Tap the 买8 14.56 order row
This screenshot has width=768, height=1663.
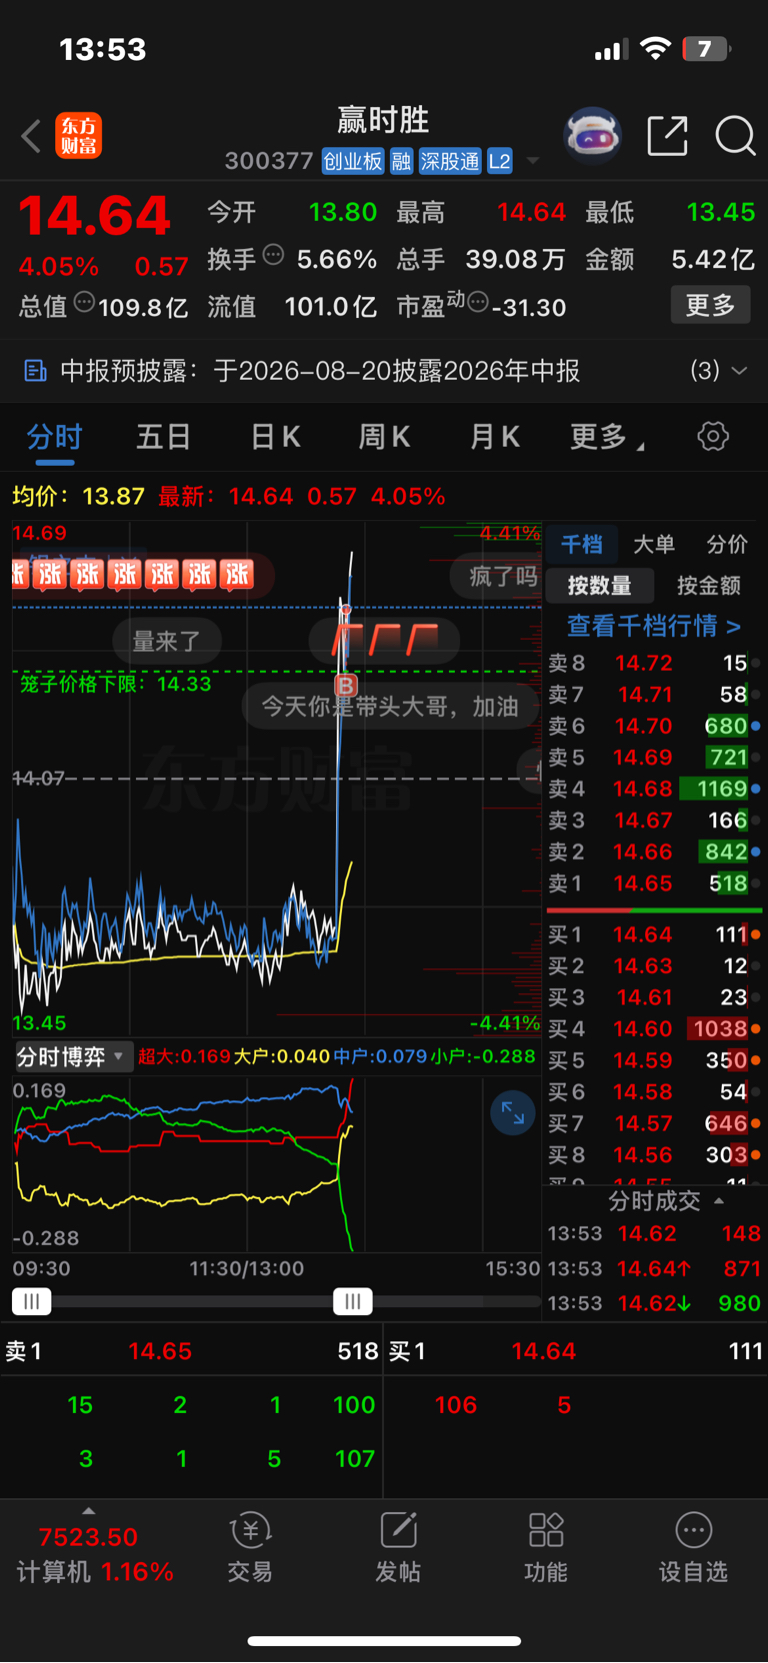click(x=654, y=1155)
